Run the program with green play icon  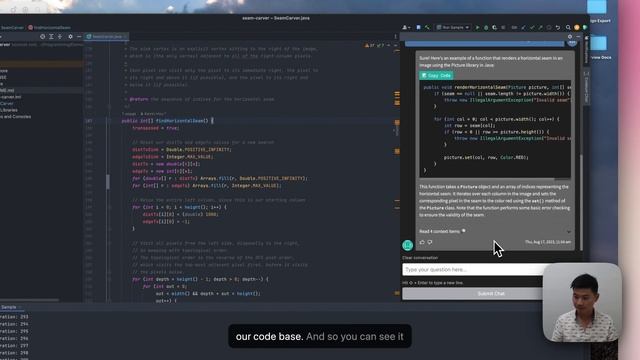477,27
